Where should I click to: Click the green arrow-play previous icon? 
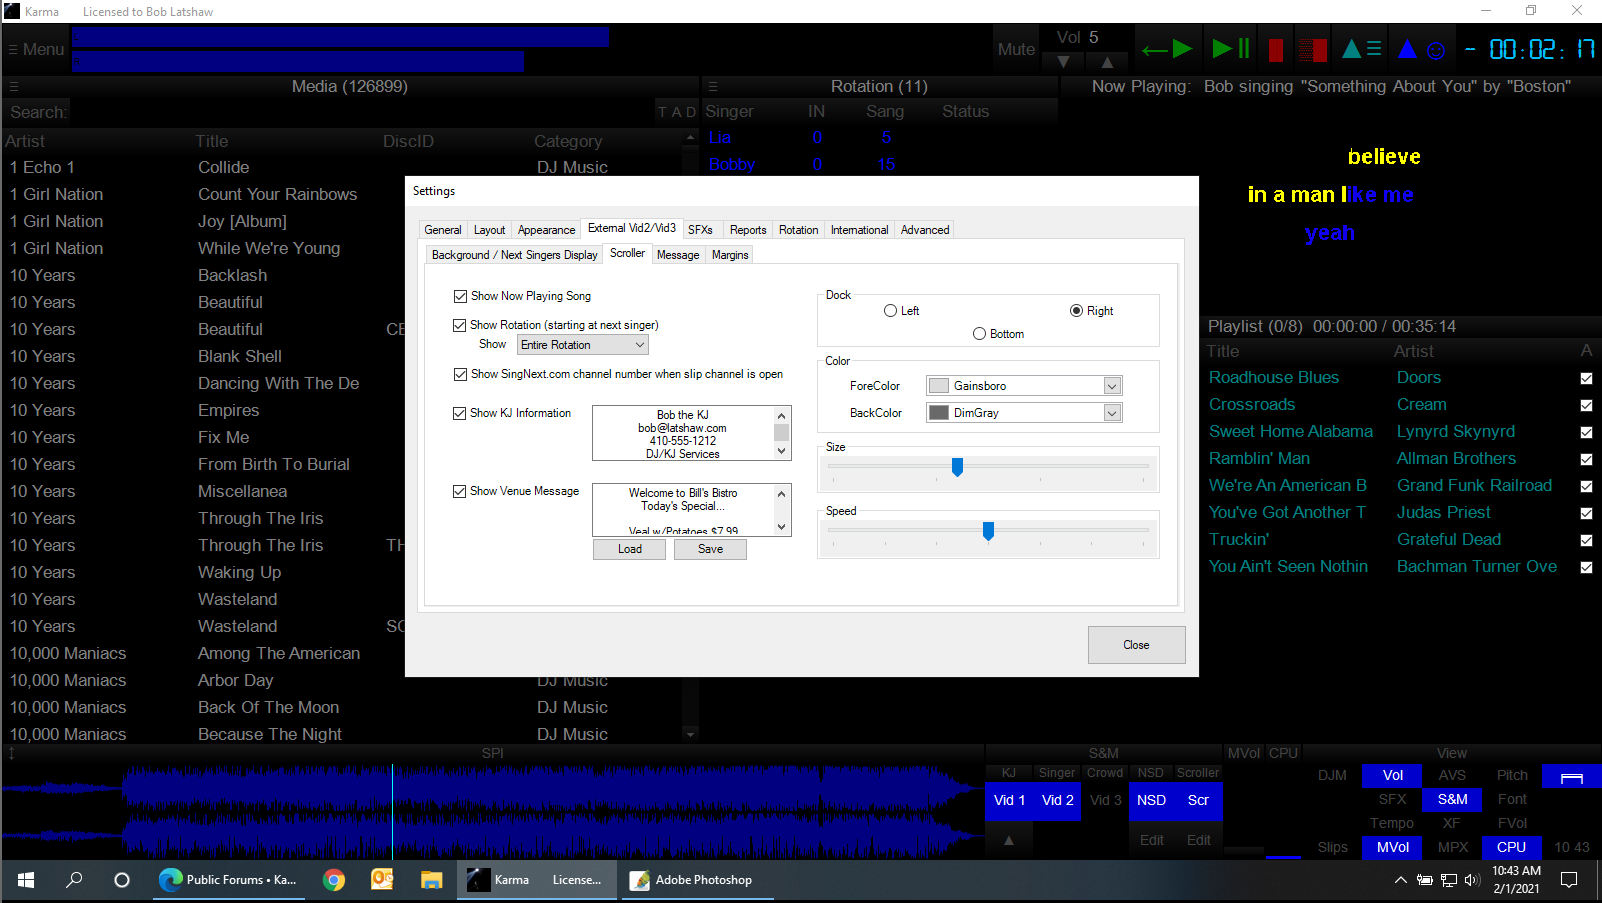tap(1167, 49)
